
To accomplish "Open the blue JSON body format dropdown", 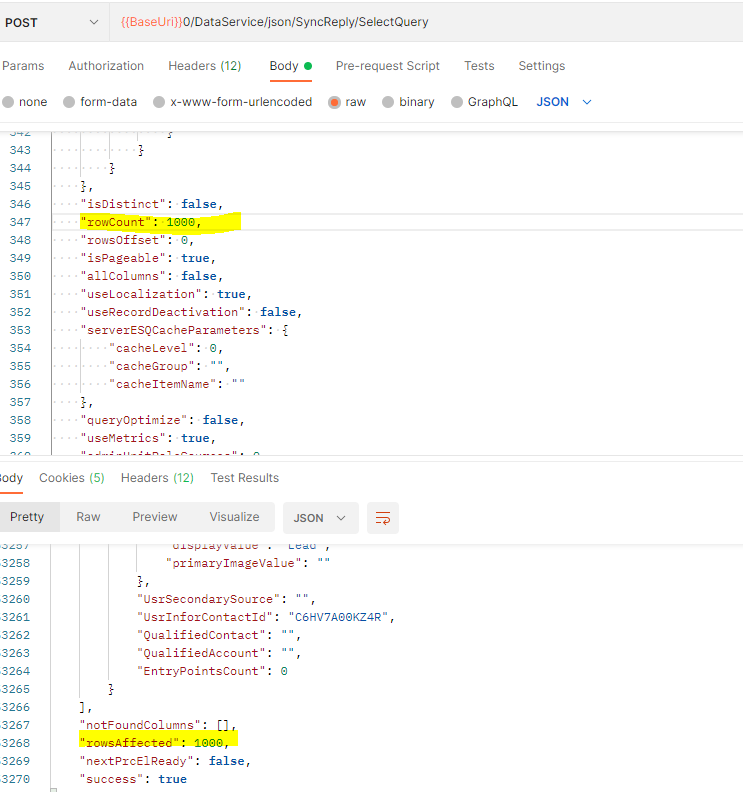I will (x=564, y=102).
